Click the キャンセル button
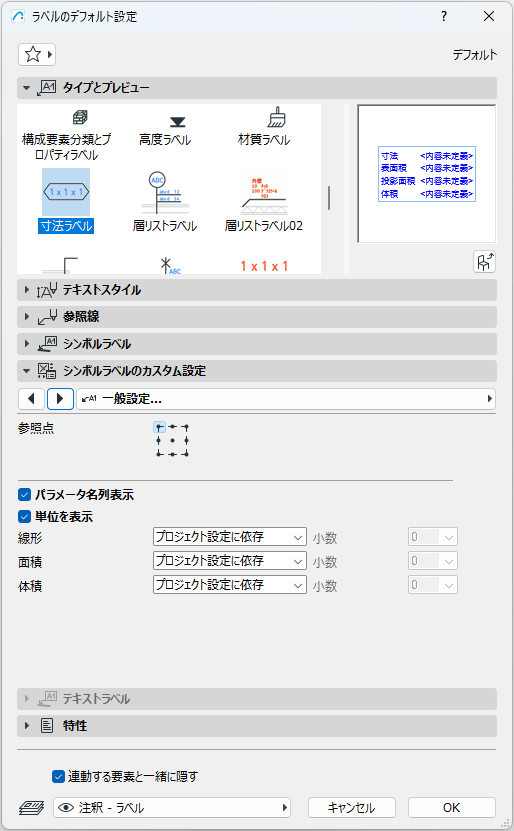Image resolution: width=514 pixels, height=831 pixels. (x=352, y=808)
